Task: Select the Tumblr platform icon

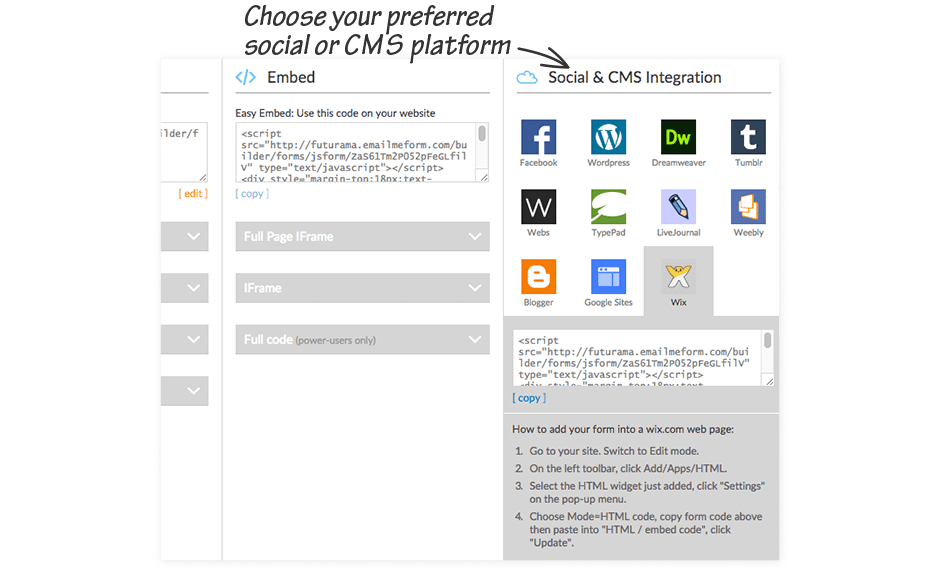Action: pyautogui.click(x=748, y=137)
